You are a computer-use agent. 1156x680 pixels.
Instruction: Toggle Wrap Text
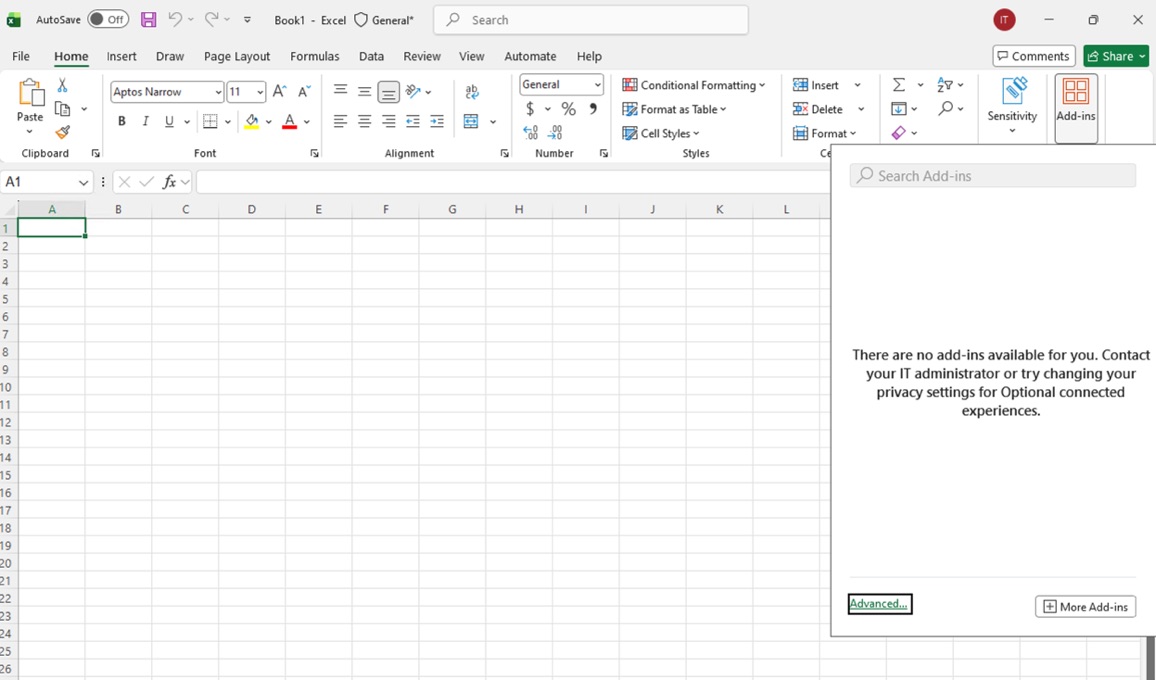(x=472, y=91)
